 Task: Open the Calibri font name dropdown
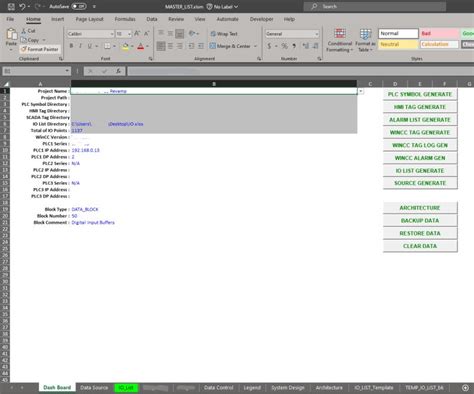(x=111, y=34)
